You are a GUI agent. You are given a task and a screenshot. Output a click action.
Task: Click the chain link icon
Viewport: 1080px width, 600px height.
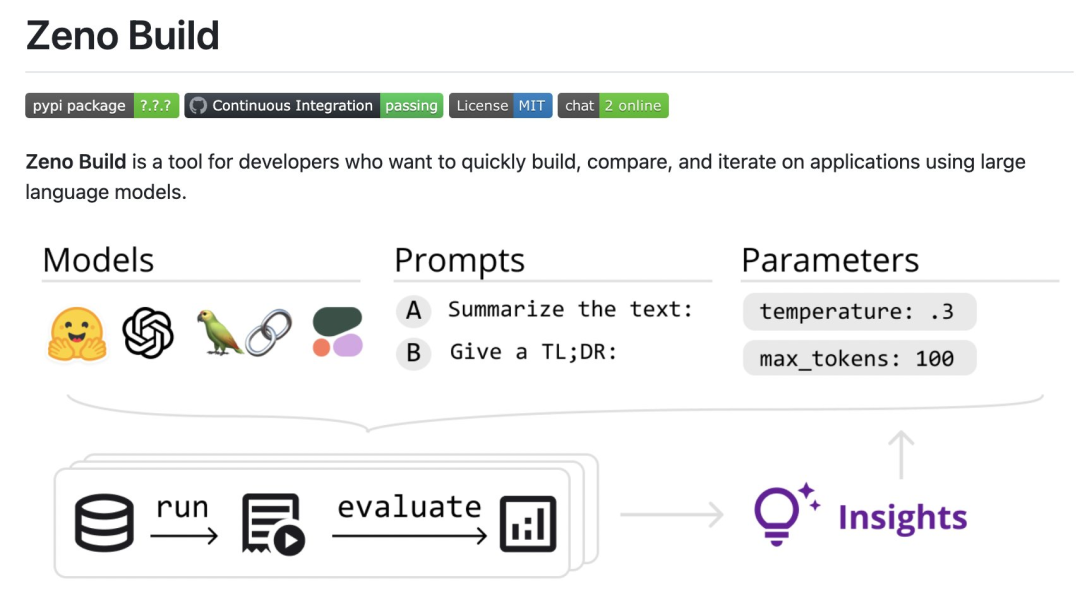click(270, 333)
